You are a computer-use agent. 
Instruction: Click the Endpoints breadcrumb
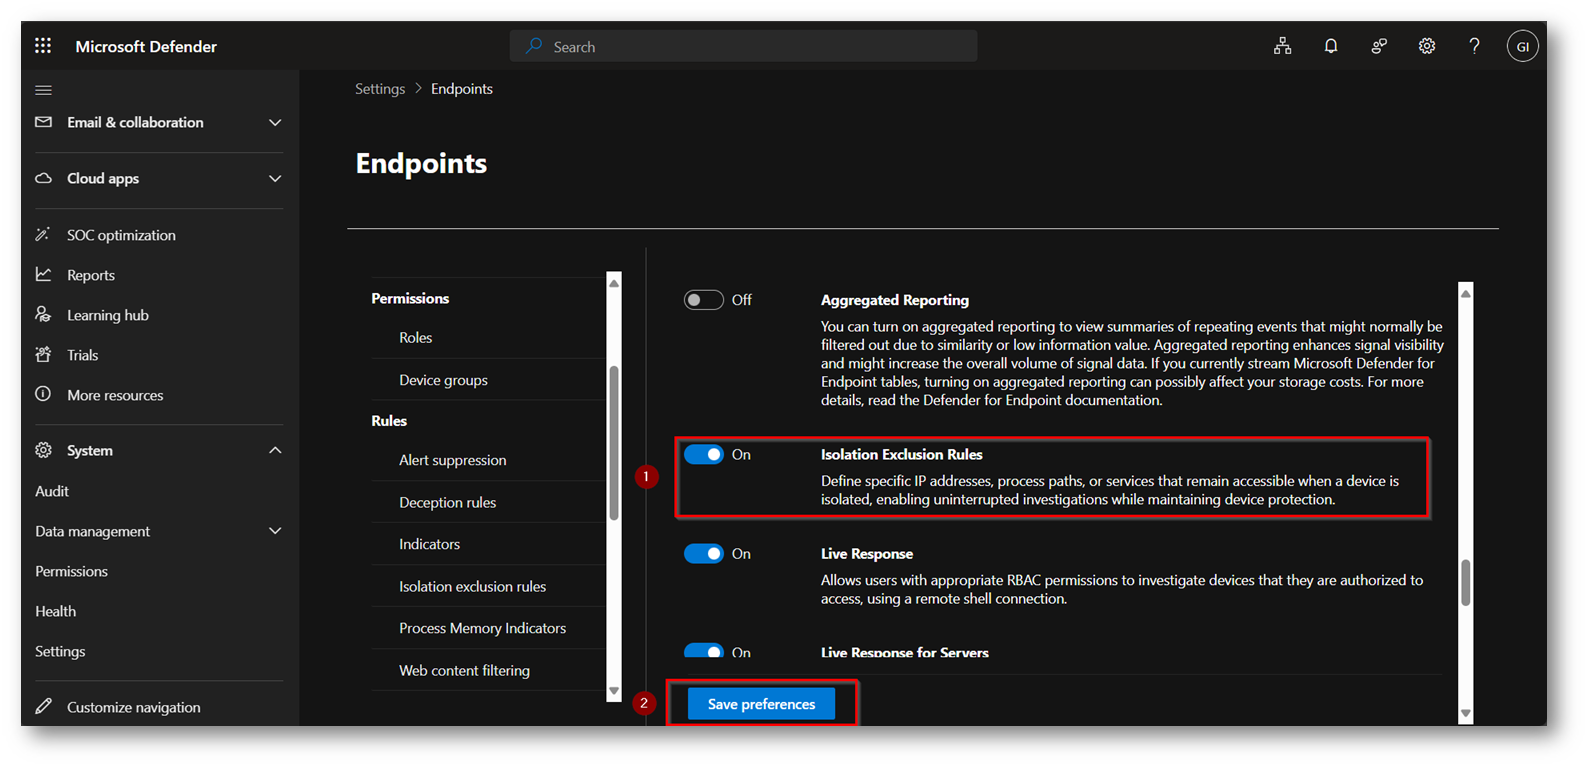(x=462, y=89)
